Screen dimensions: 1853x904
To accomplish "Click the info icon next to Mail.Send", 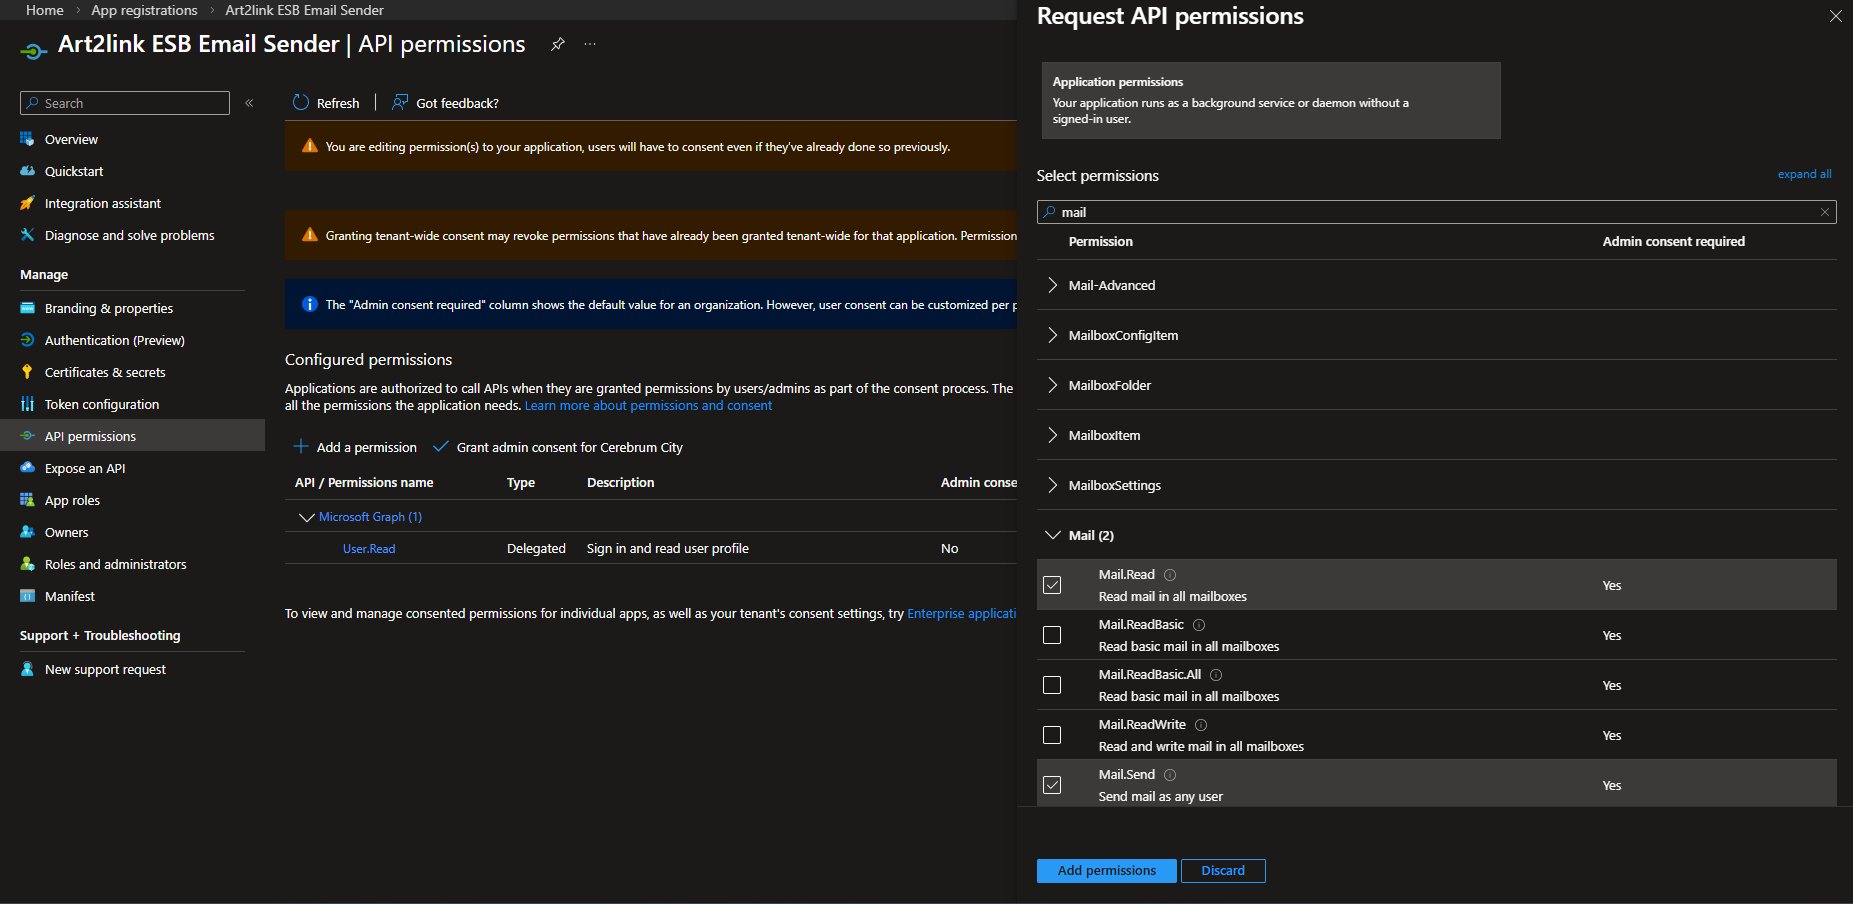I will [1170, 775].
